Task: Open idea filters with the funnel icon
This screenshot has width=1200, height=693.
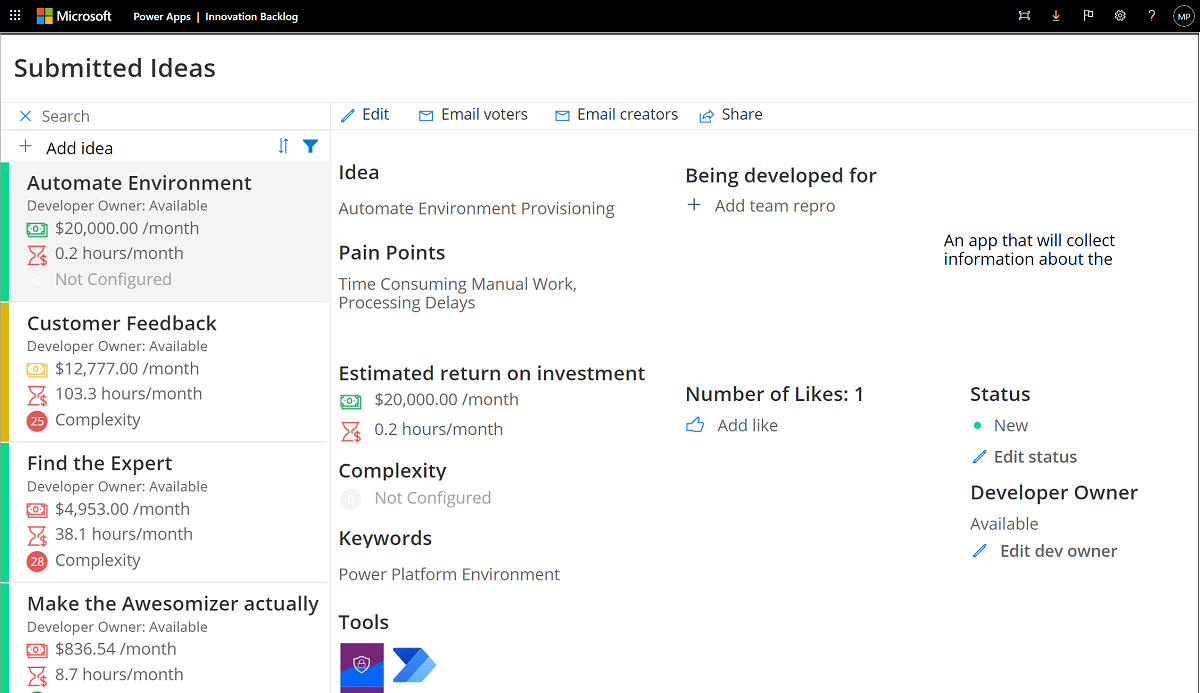Action: click(311, 146)
